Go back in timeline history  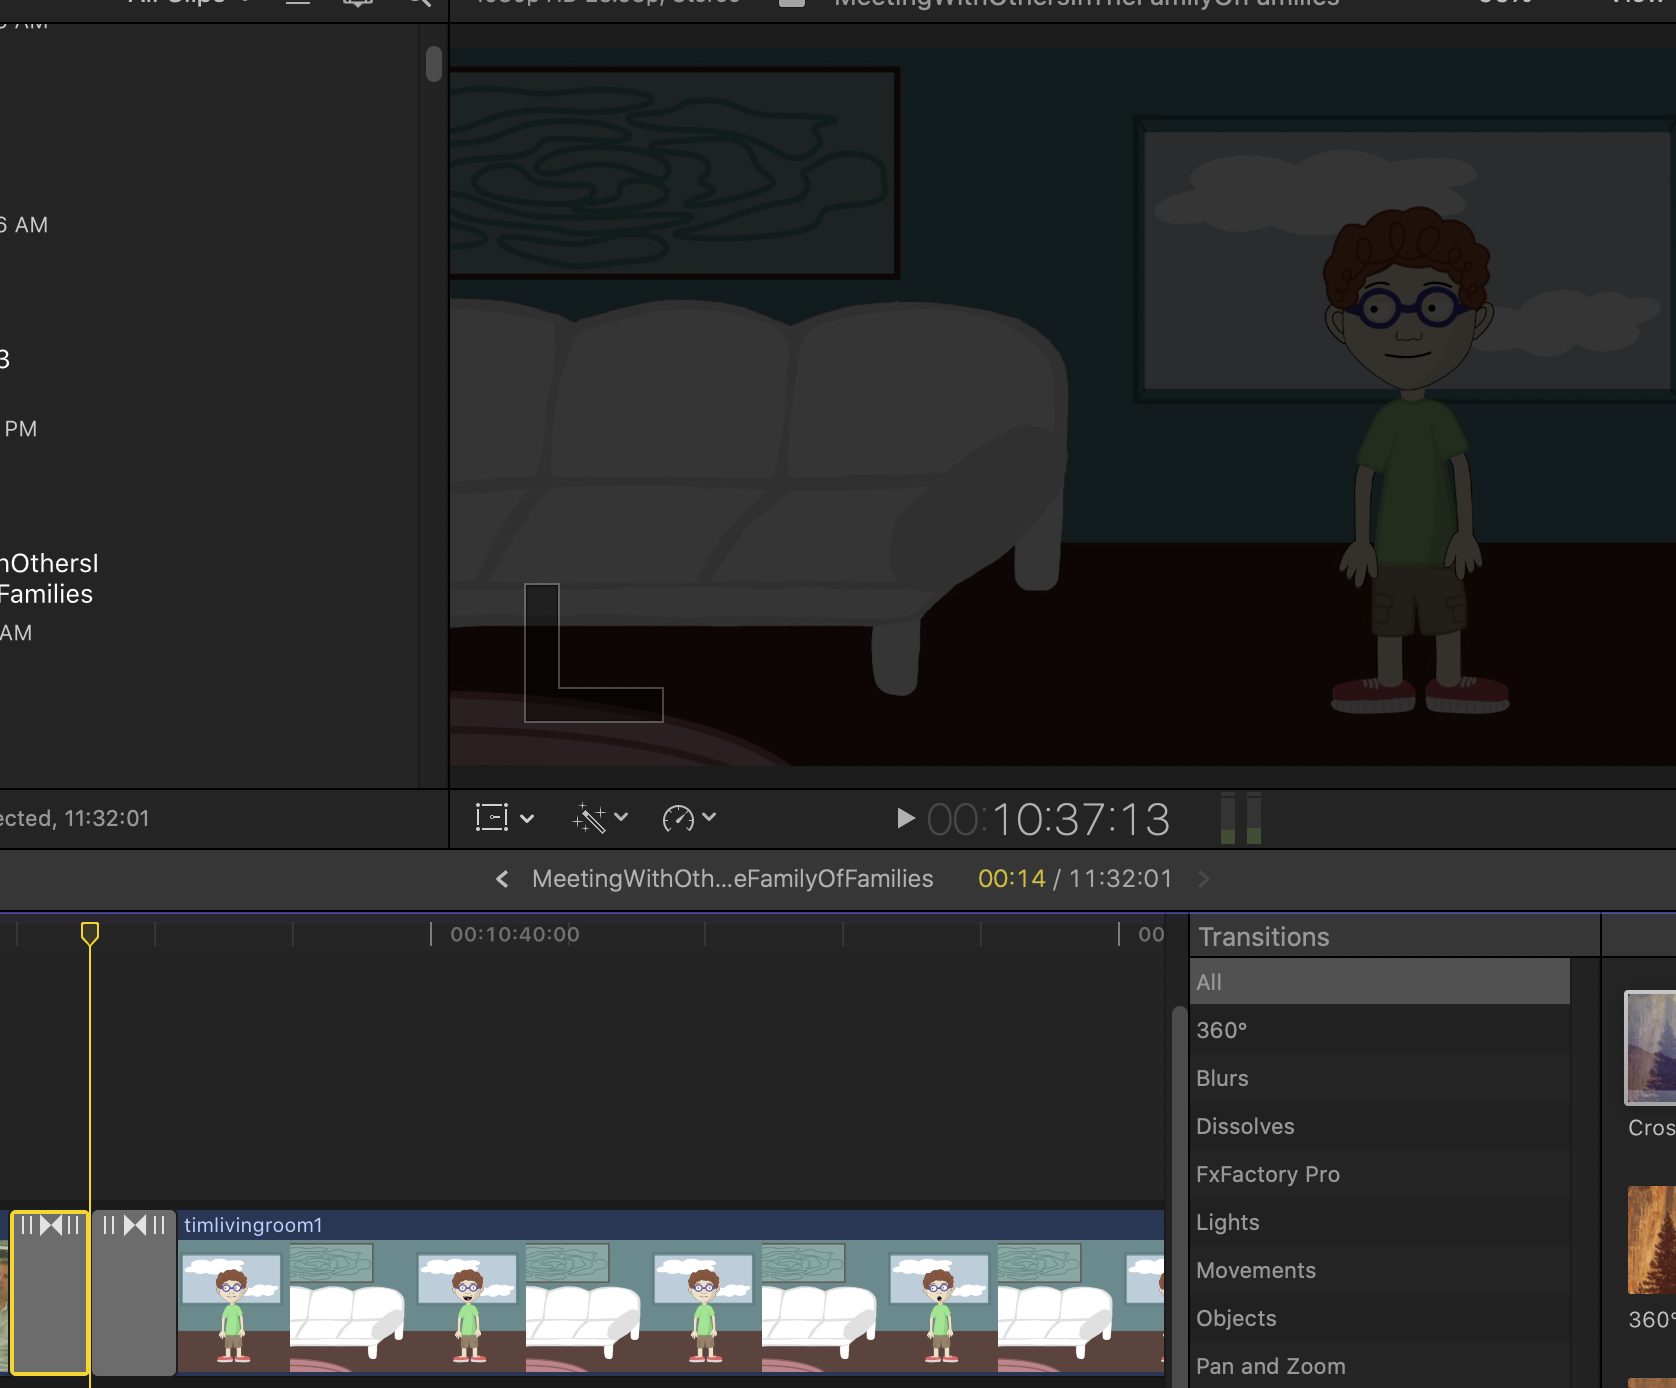click(x=502, y=879)
